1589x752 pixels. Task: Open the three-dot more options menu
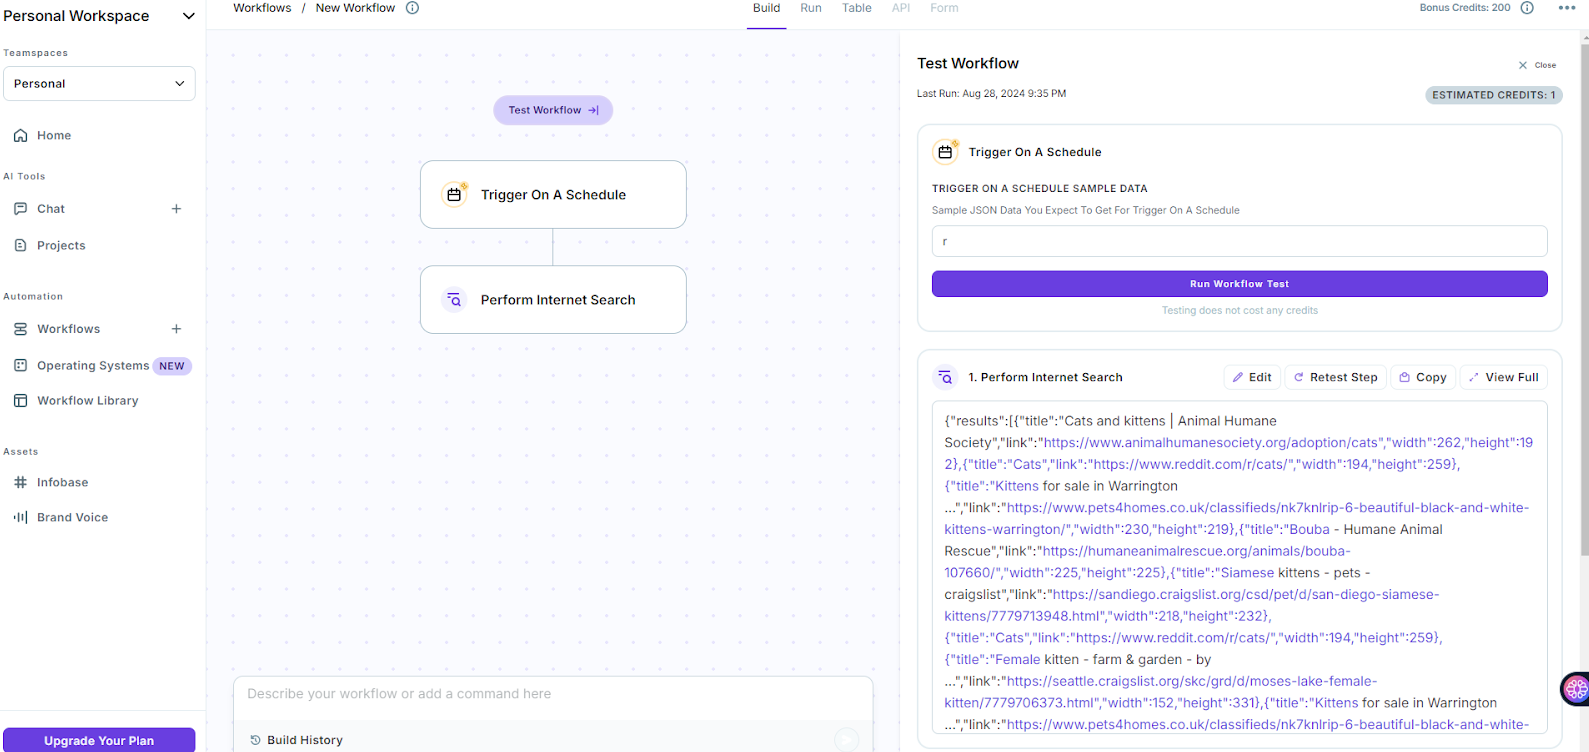point(1567,8)
